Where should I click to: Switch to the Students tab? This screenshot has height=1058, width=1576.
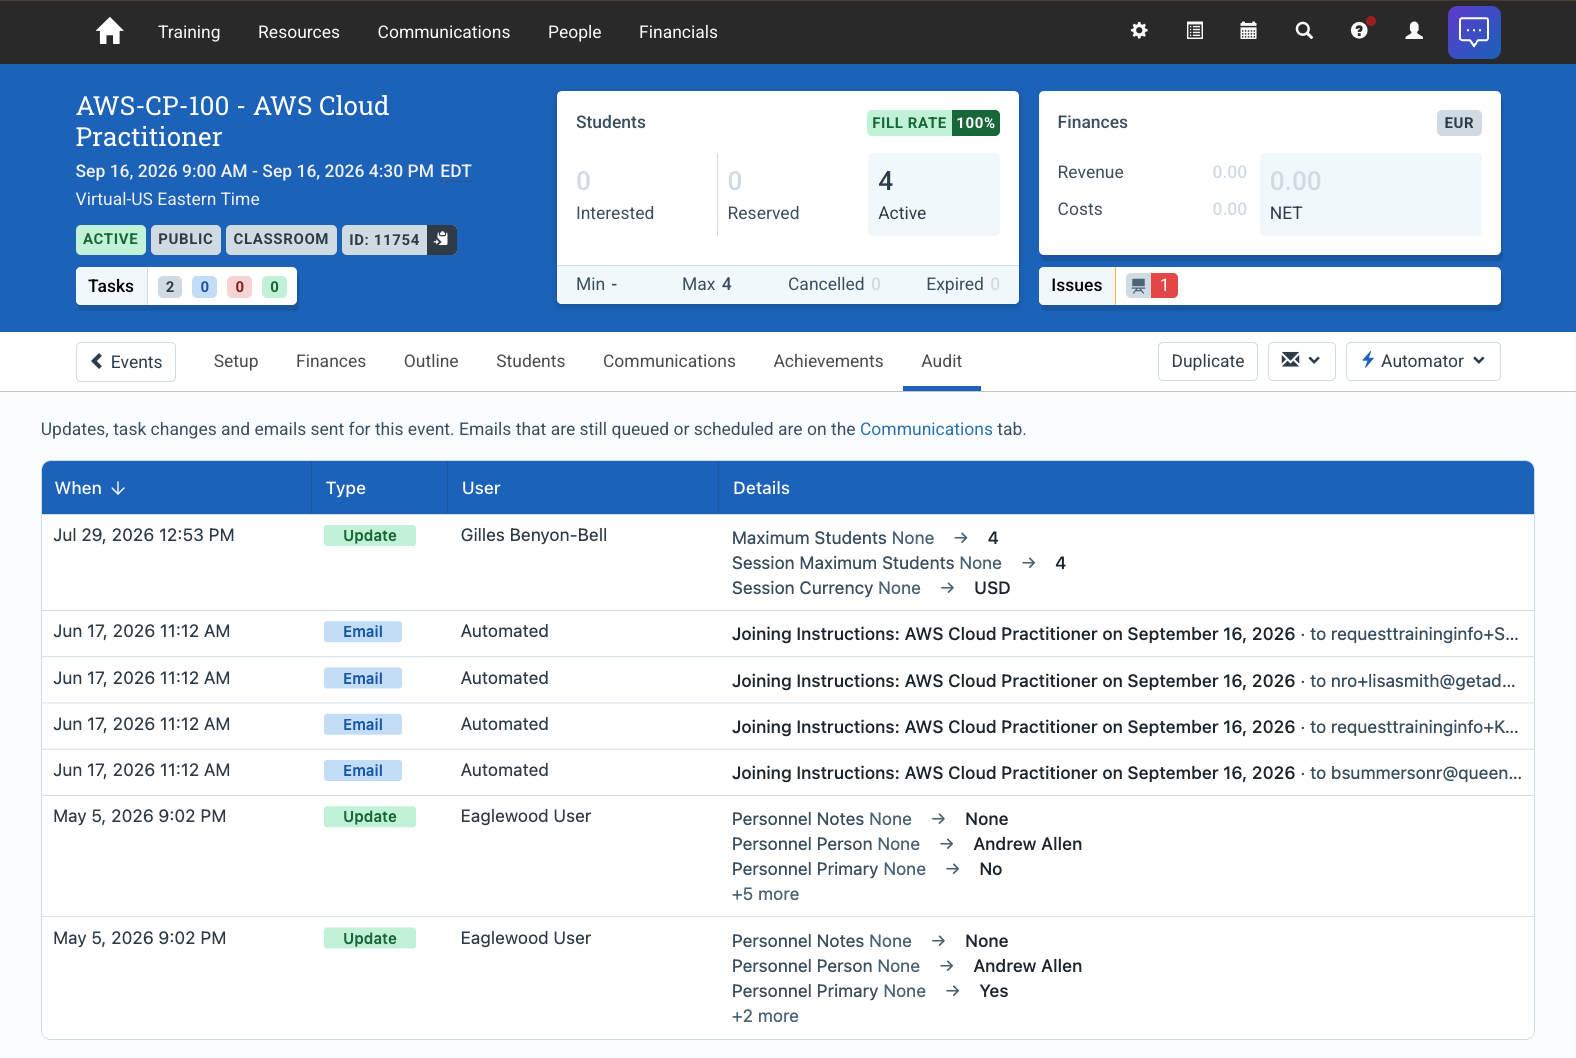click(x=531, y=361)
